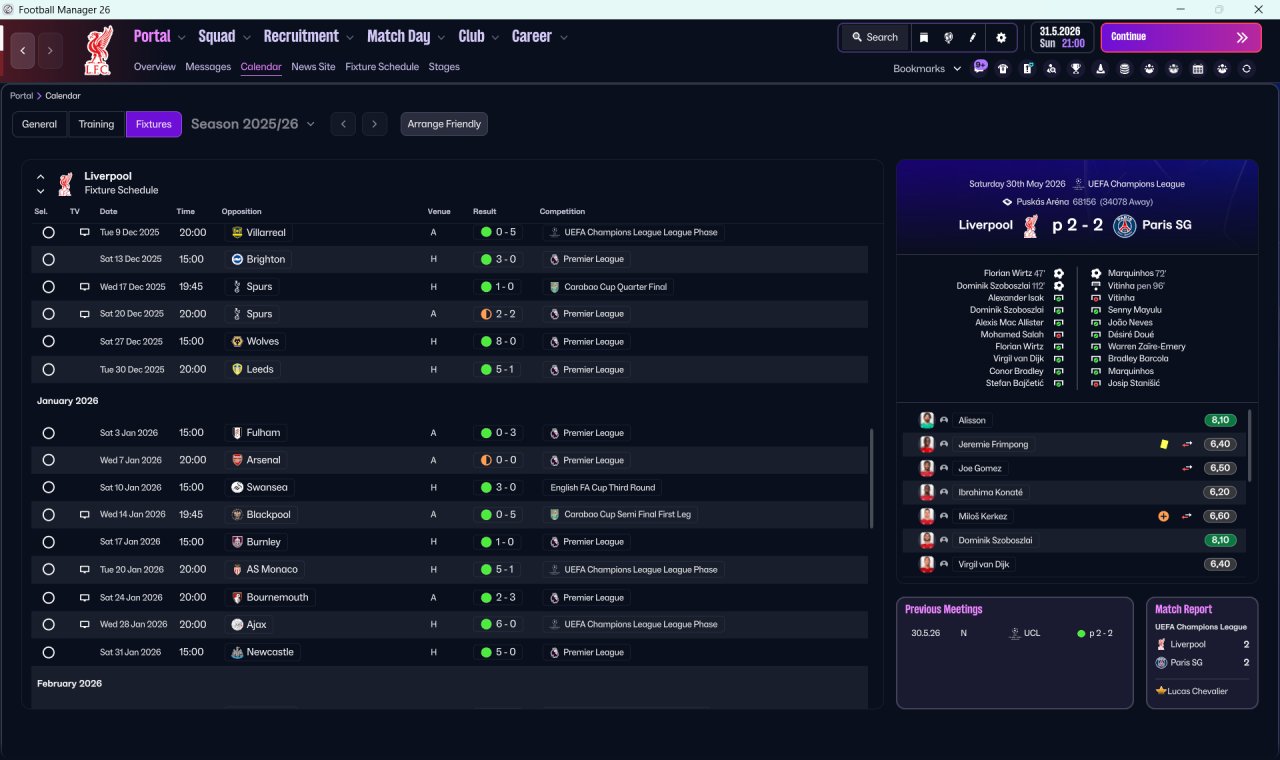Screen dimensions: 1280x760
Task: Click Alisson's player portrait
Action: point(927,420)
